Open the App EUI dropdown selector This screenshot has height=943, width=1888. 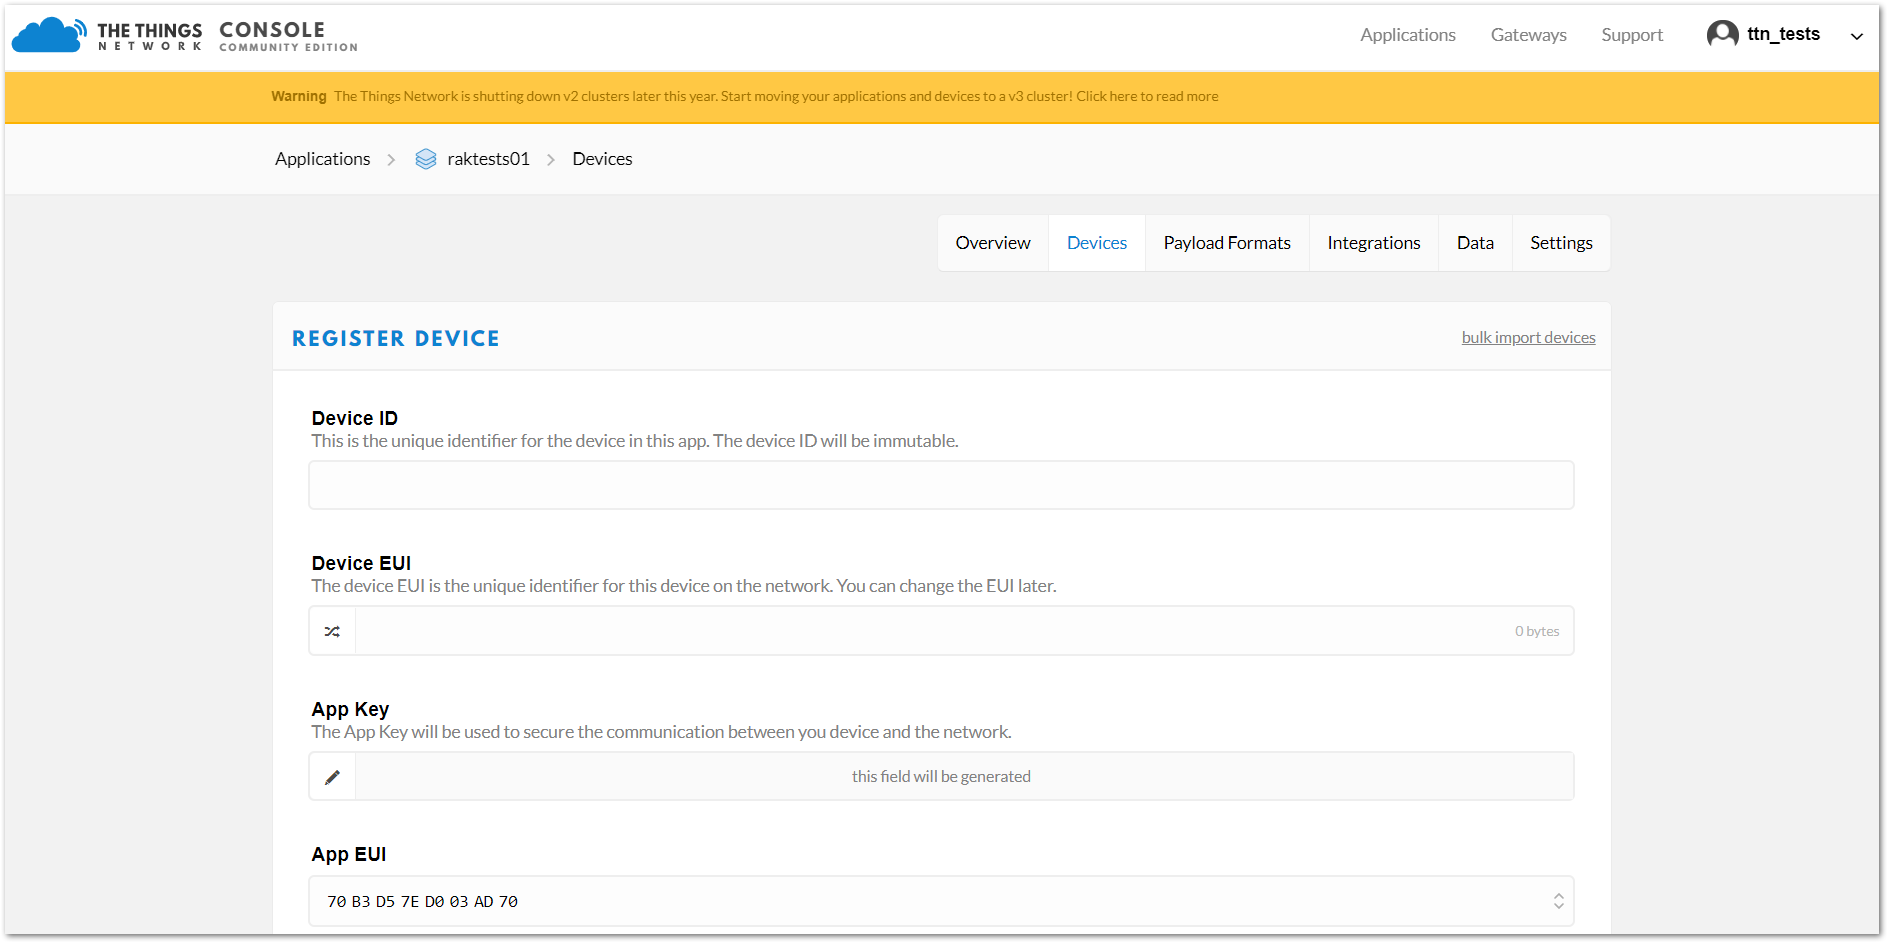pyautogui.click(x=941, y=901)
